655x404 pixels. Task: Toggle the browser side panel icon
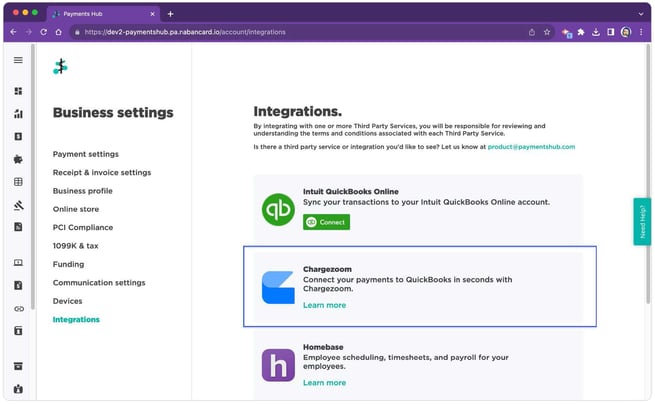coord(611,32)
